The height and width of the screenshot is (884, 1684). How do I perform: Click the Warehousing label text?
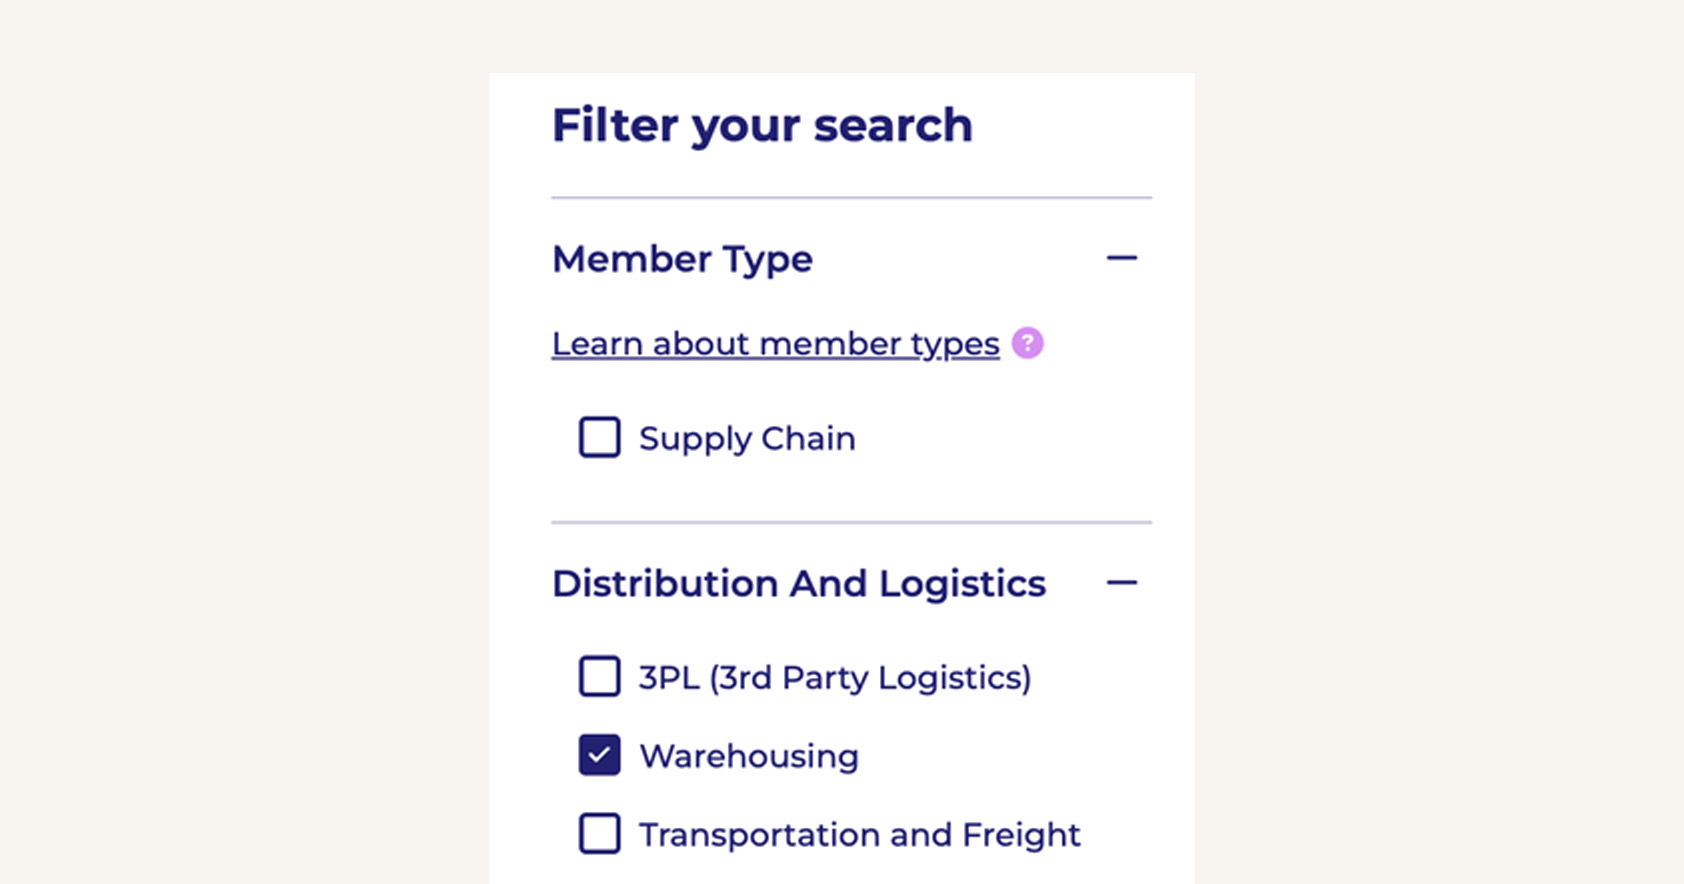(748, 756)
